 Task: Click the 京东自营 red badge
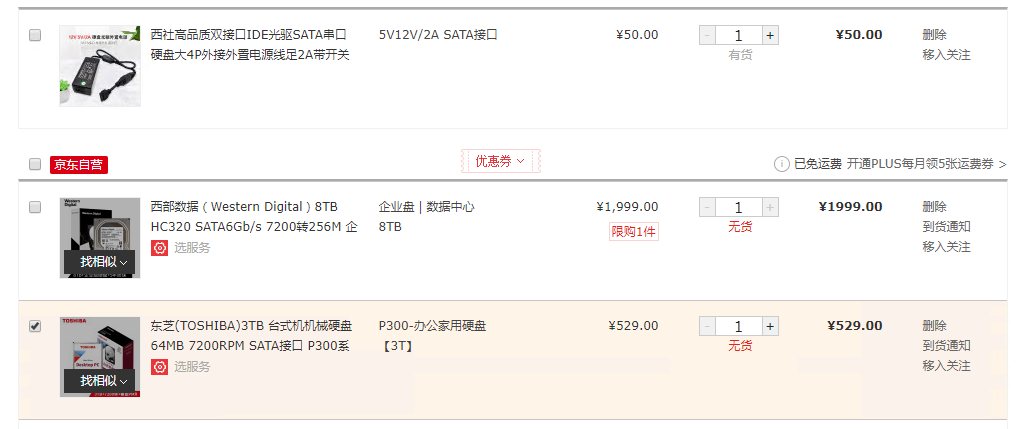(78, 164)
